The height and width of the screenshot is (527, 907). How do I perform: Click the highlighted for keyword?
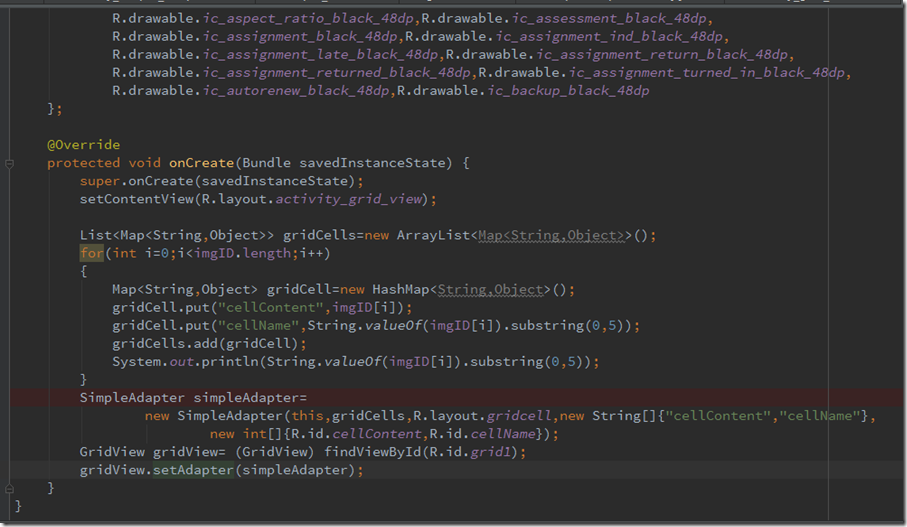click(91, 253)
